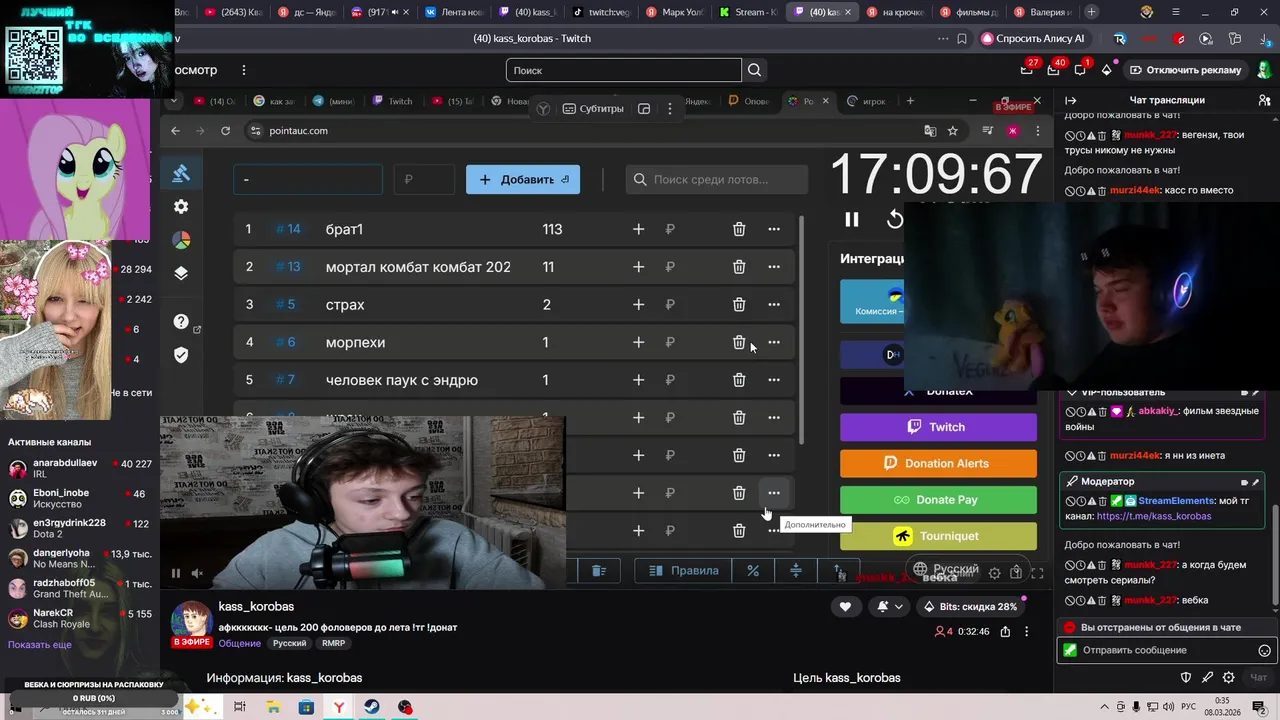The height and width of the screenshot is (720, 1280).
Task: Open floating video bar more options
Action: pyautogui.click(x=671, y=108)
